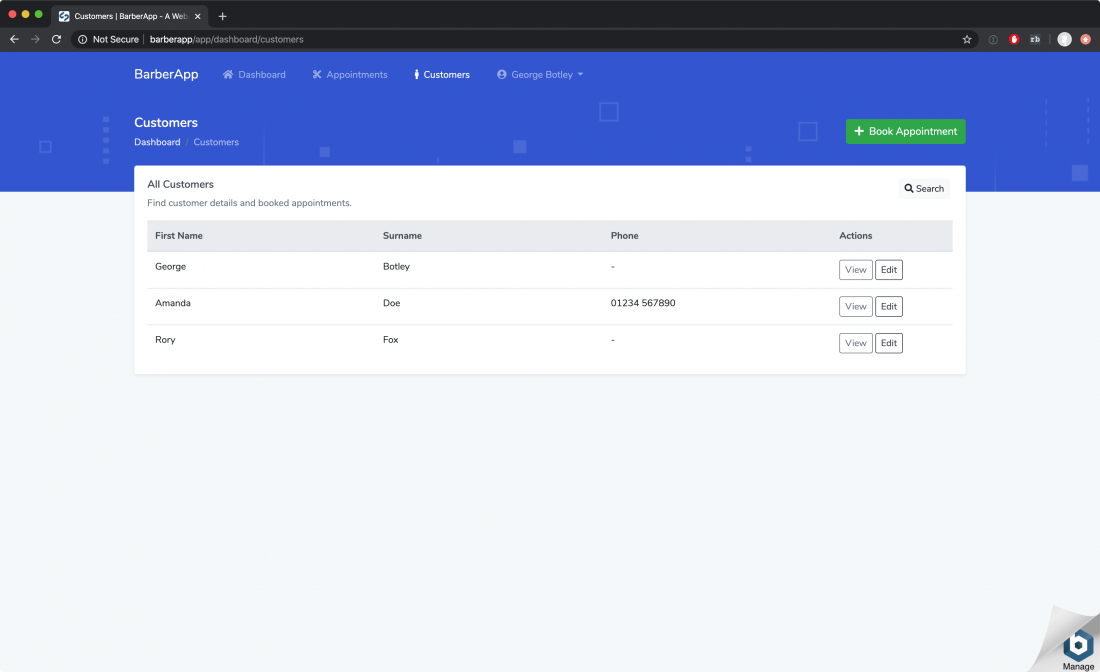Click the home icon next to Dashboard
Viewport: 1100px width, 672px height.
coord(228,74)
